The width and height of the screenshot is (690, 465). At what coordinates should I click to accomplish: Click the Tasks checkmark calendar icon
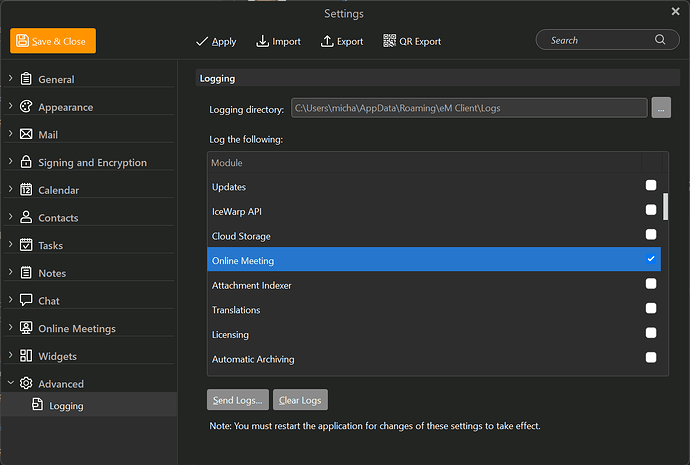[x=26, y=245]
